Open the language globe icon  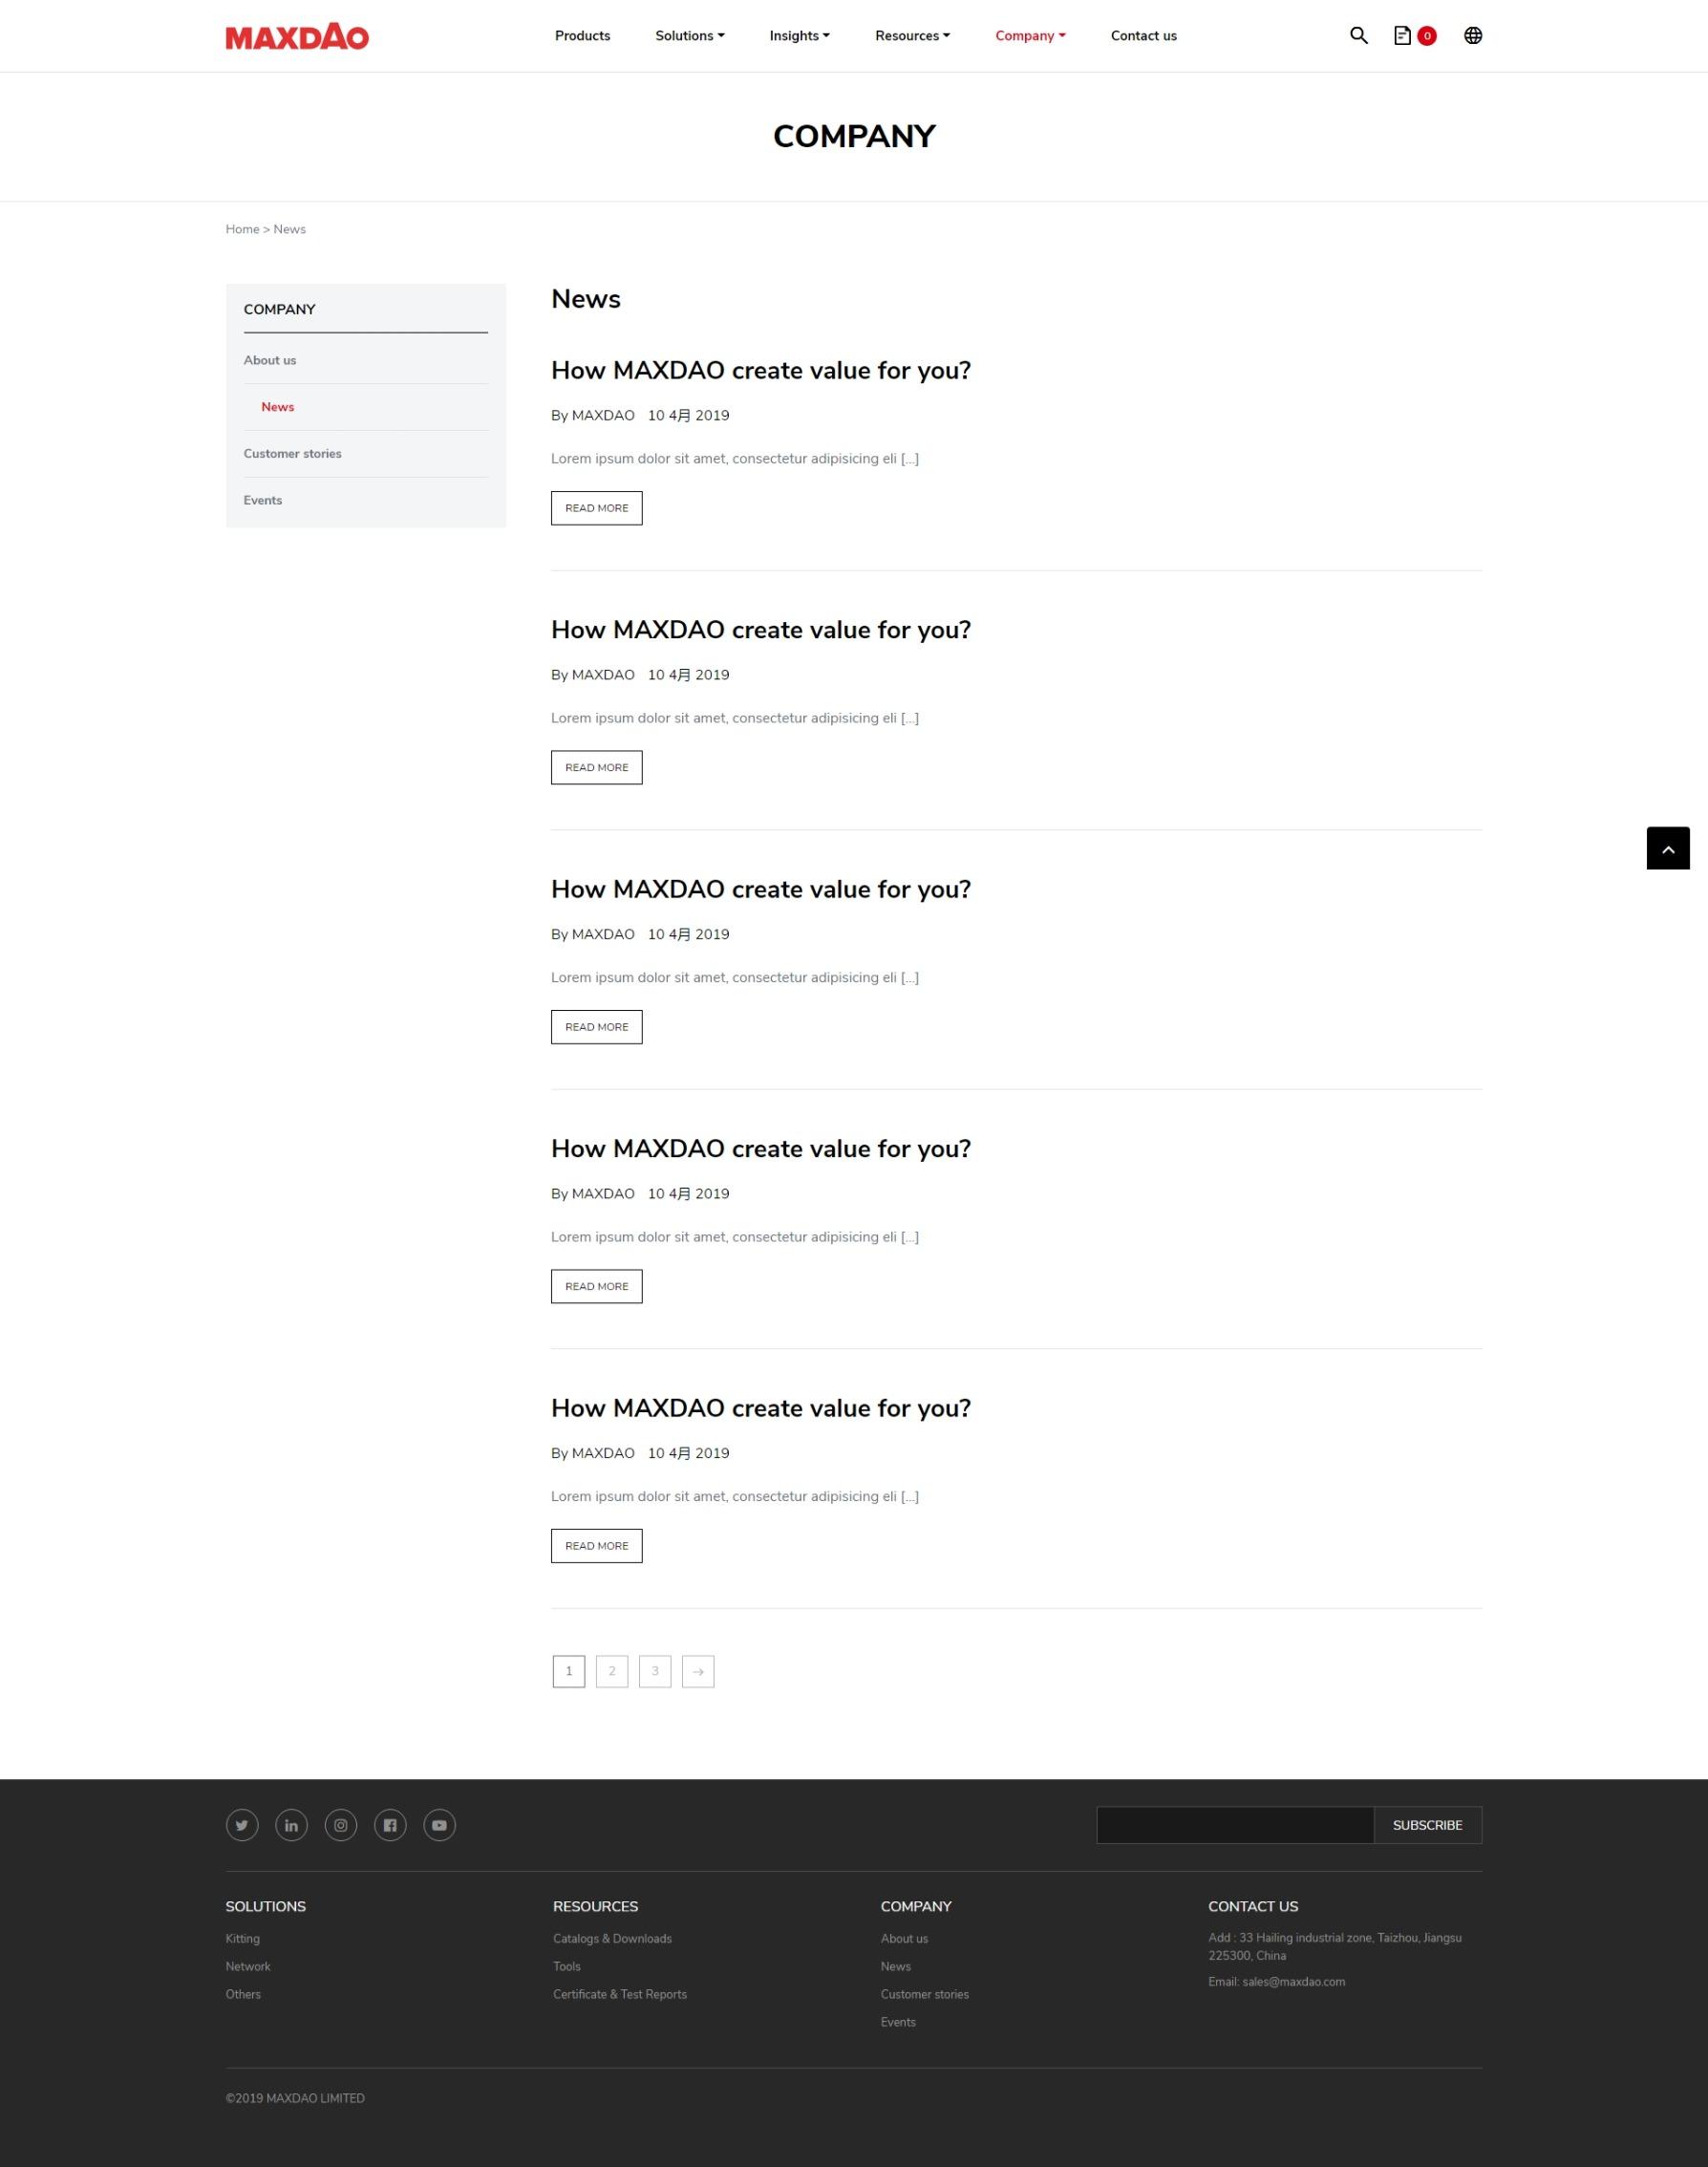tap(1472, 36)
